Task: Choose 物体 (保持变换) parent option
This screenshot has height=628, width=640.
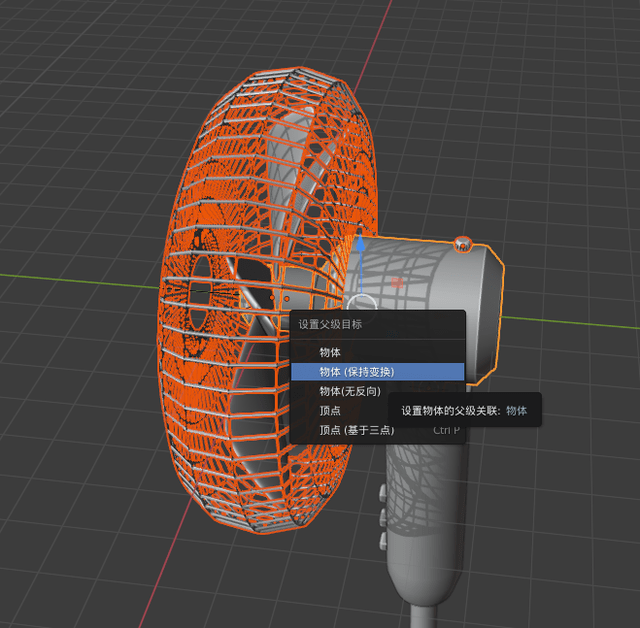Action: click(357, 371)
